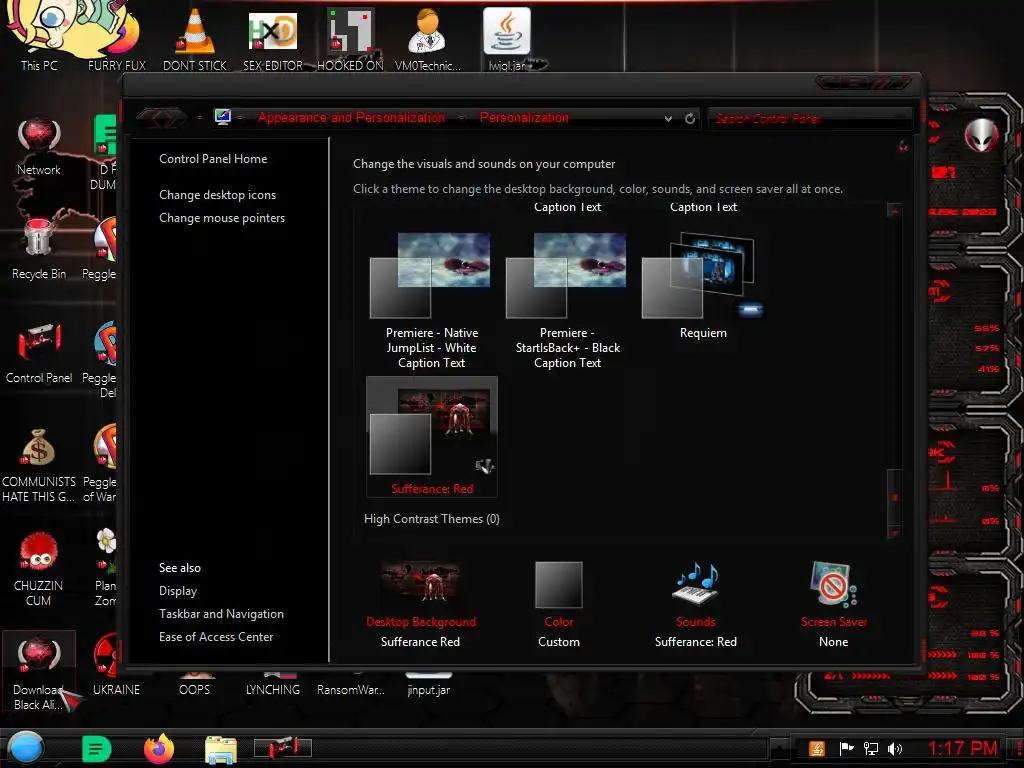Launch the CHUZZIN CUM red fuzzy icon

(39, 569)
